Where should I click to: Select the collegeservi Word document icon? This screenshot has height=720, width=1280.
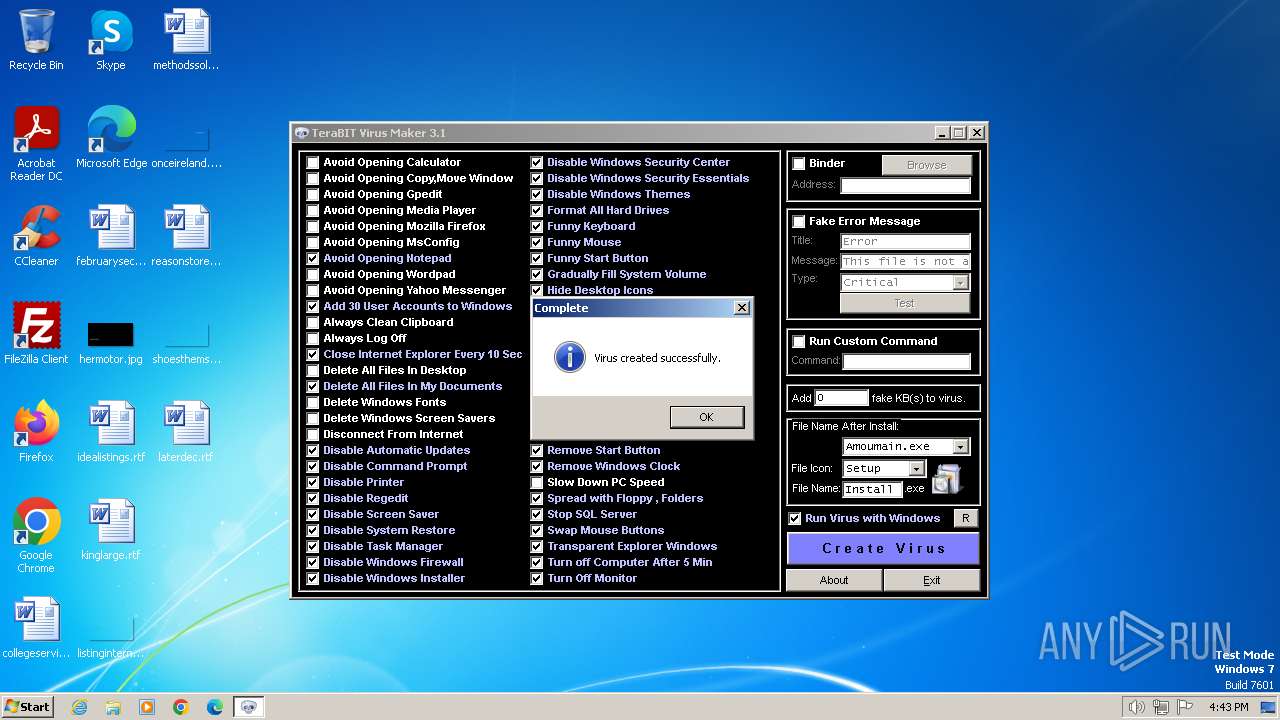(x=36, y=628)
